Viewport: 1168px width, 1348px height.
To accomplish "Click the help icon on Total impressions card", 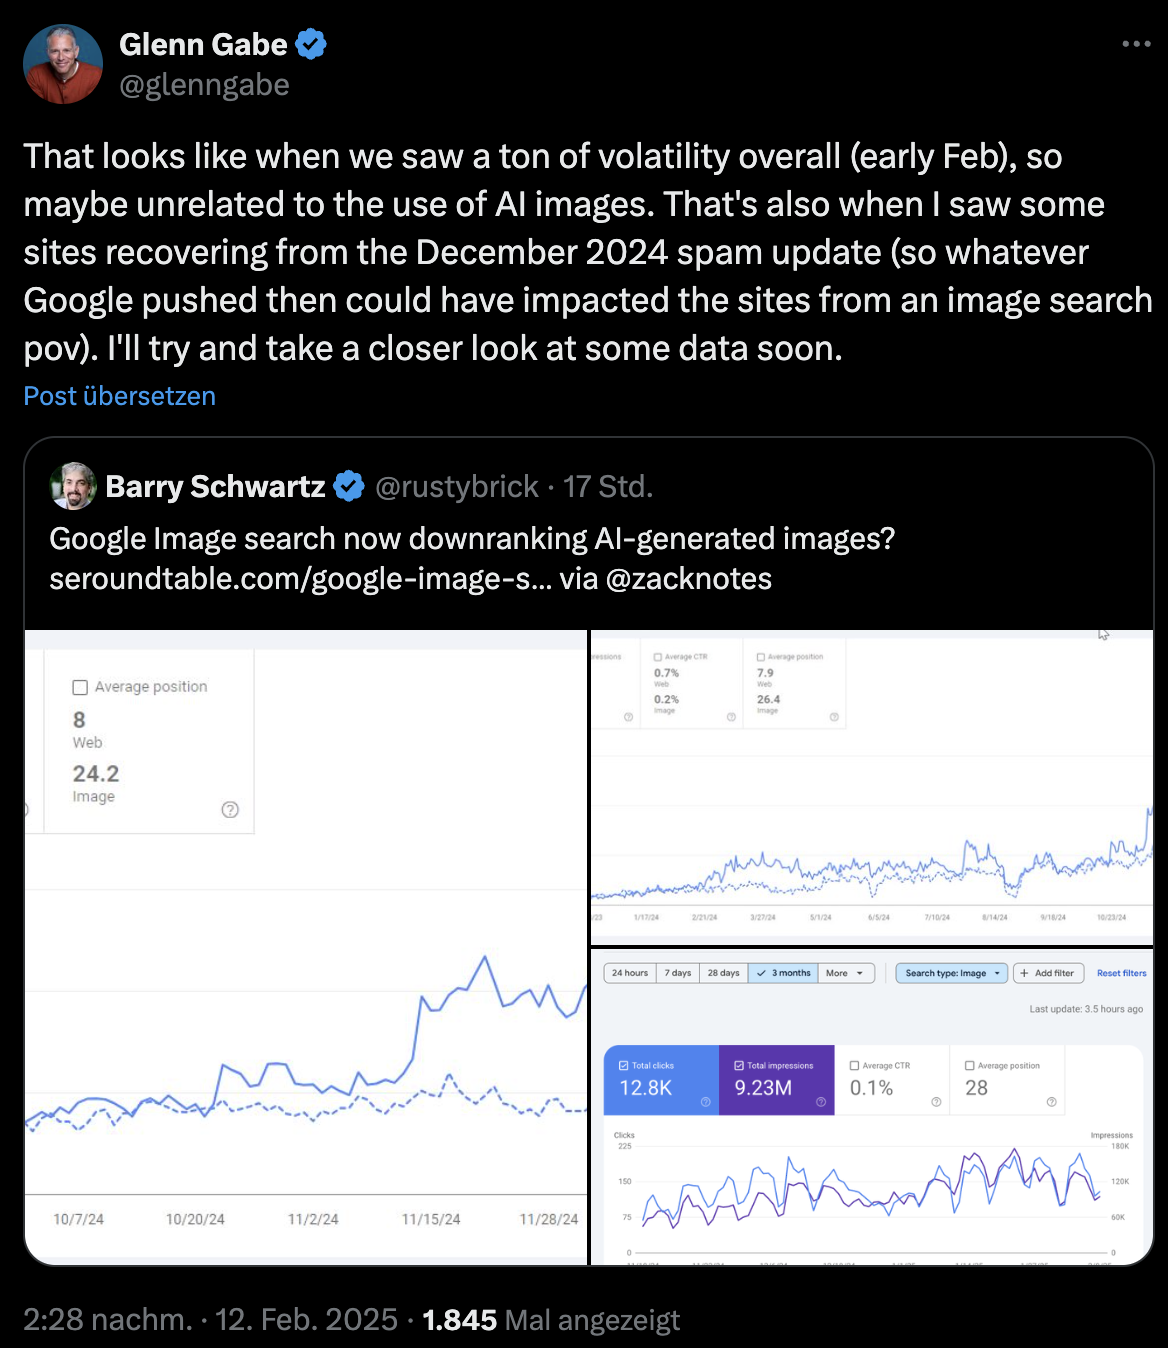I will [x=820, y=1101].
